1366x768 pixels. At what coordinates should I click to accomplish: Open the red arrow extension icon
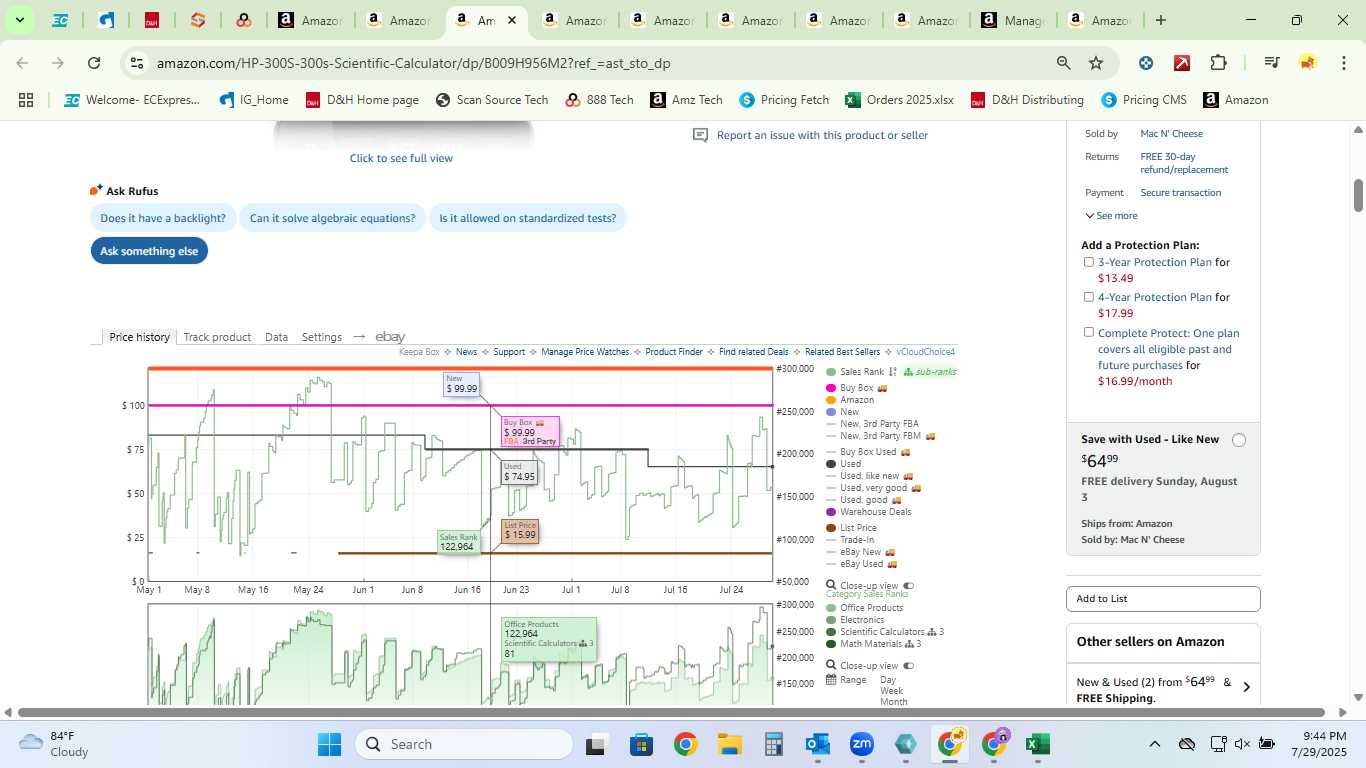(x=1182, y=63)
